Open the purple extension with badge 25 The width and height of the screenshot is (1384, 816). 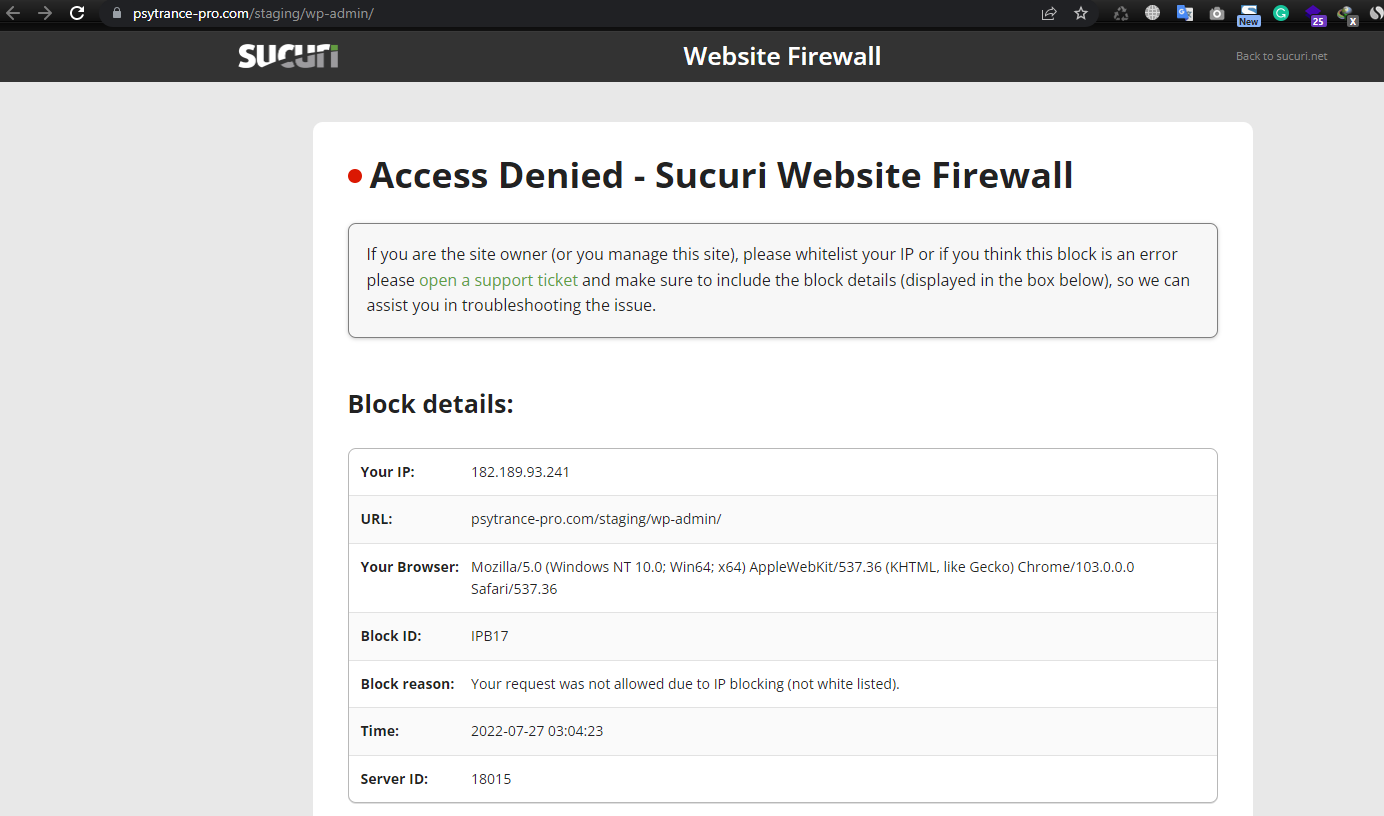1315,15
